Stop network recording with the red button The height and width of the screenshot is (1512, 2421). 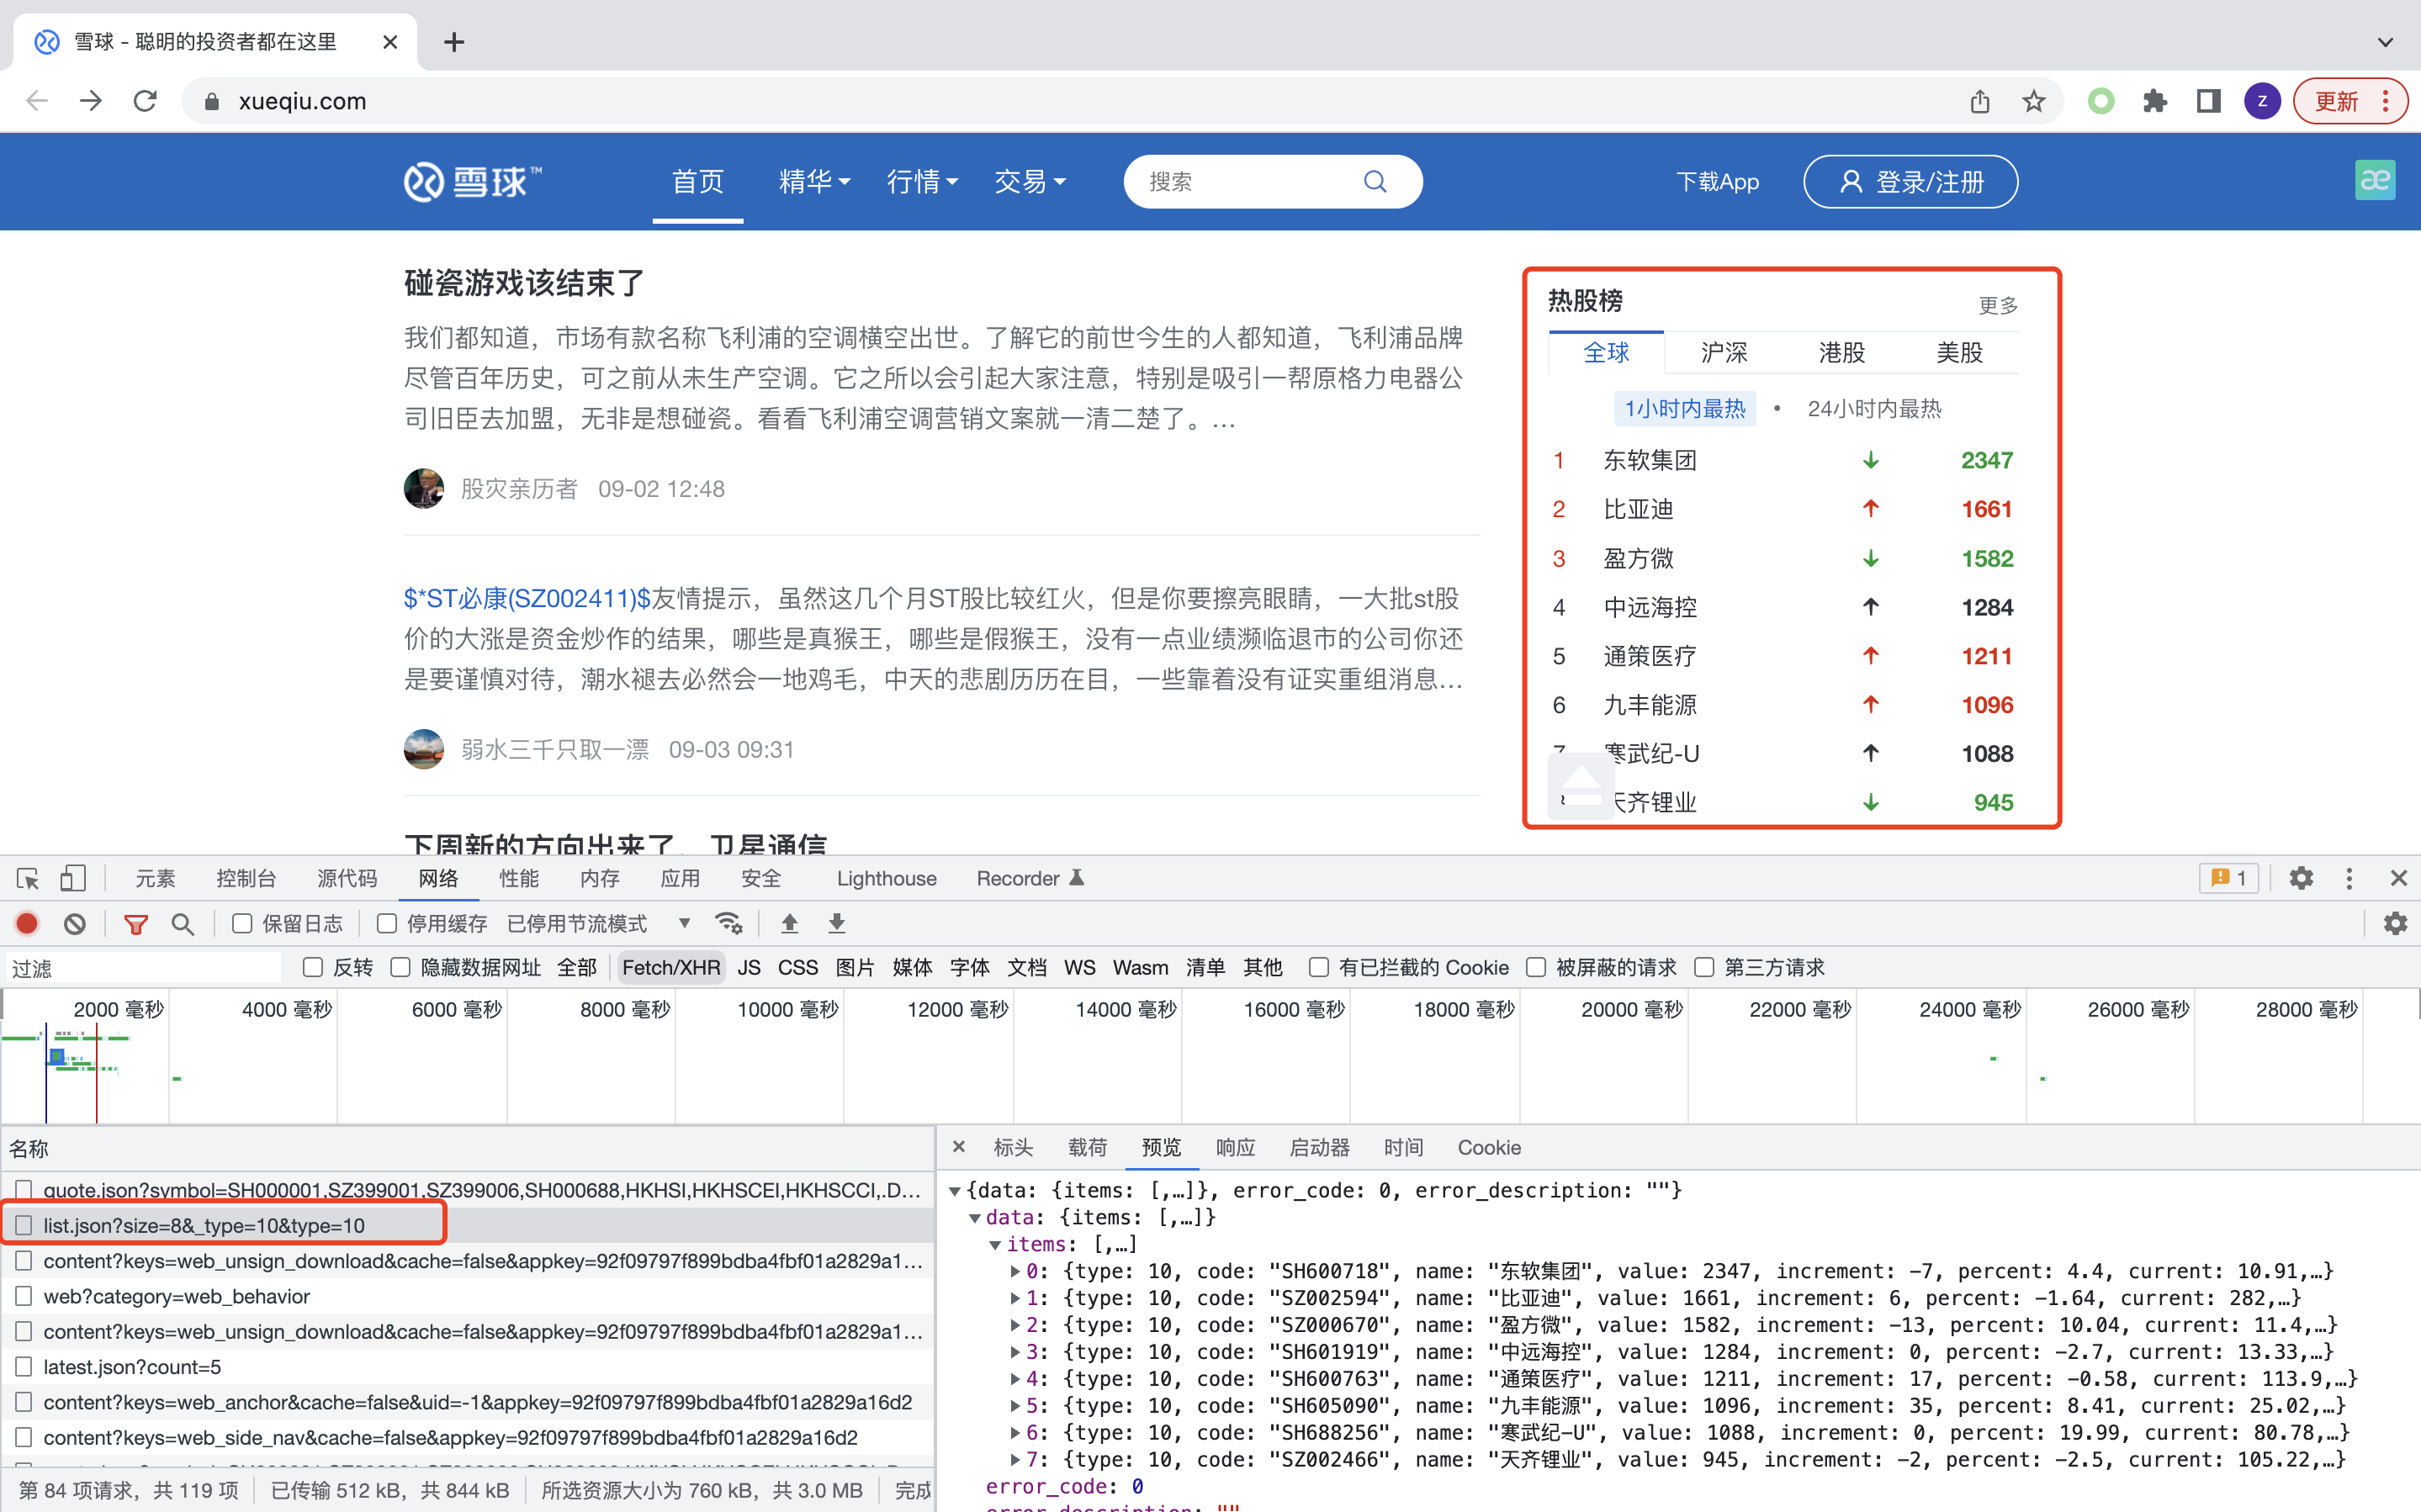click(27, 923)
